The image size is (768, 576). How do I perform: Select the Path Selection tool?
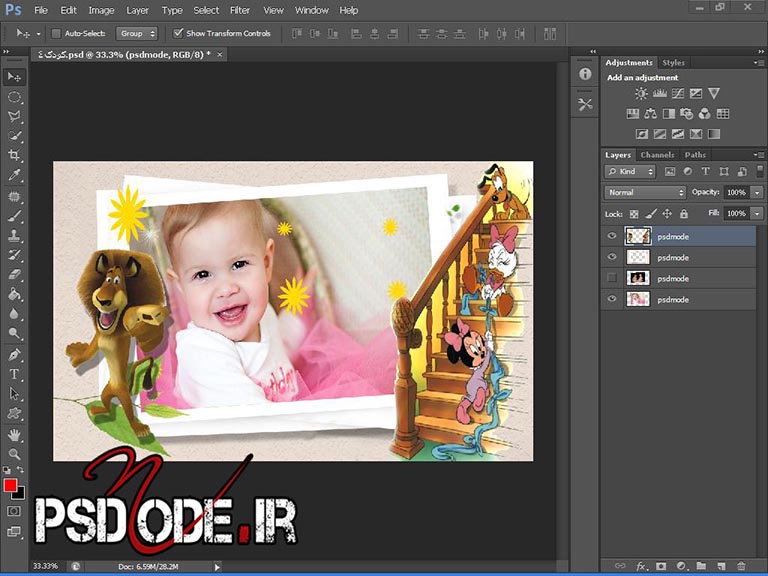(14, 393)
